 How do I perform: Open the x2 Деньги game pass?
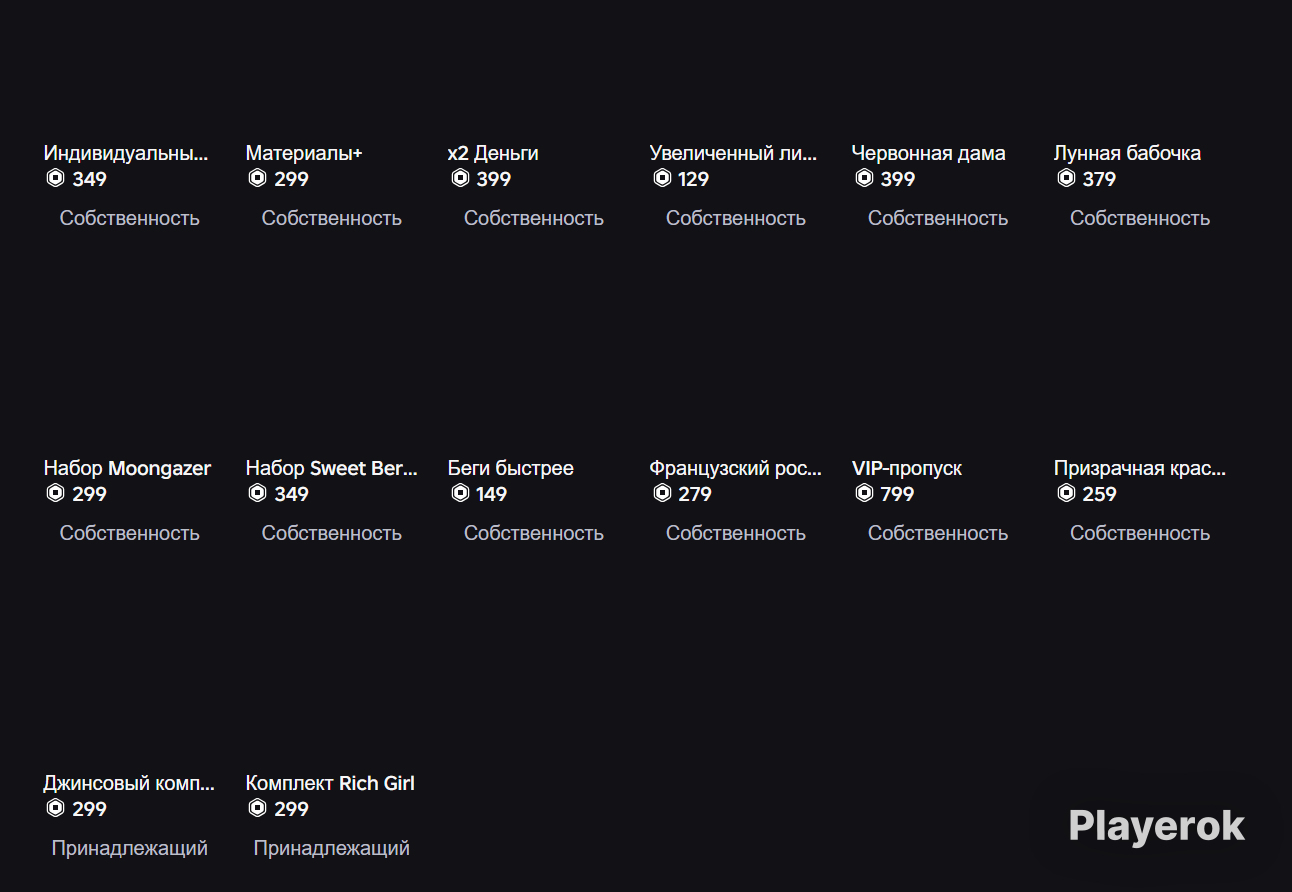click(493, 153)
